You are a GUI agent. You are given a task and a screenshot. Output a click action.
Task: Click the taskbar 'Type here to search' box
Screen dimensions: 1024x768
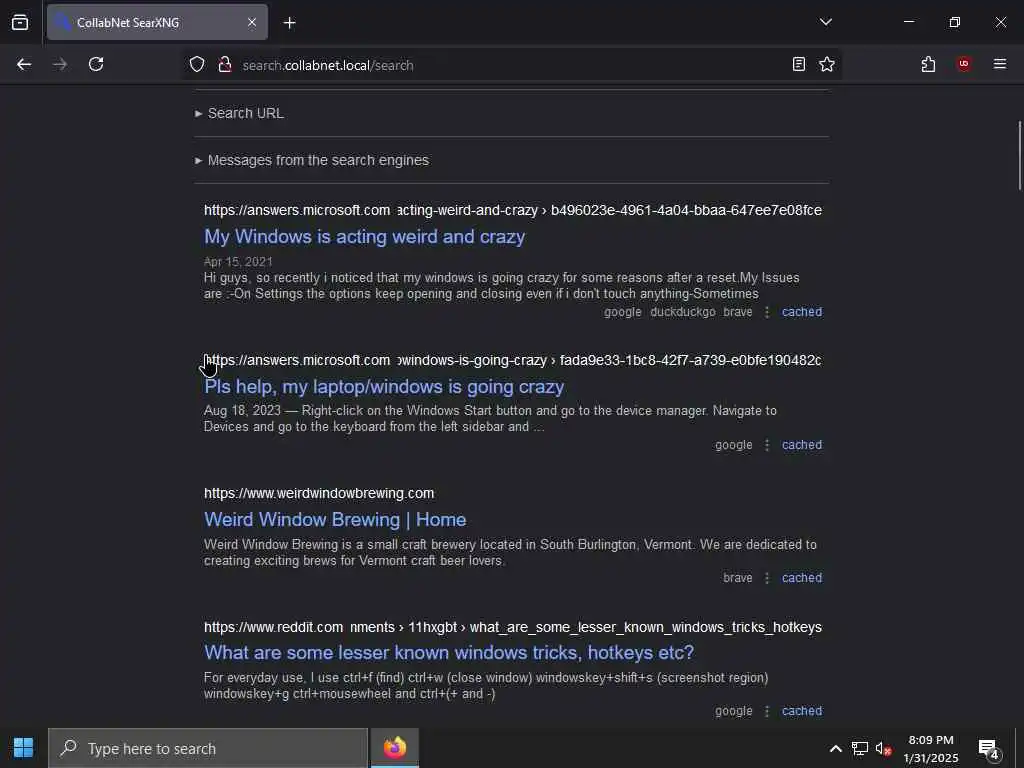coord(208,748)
